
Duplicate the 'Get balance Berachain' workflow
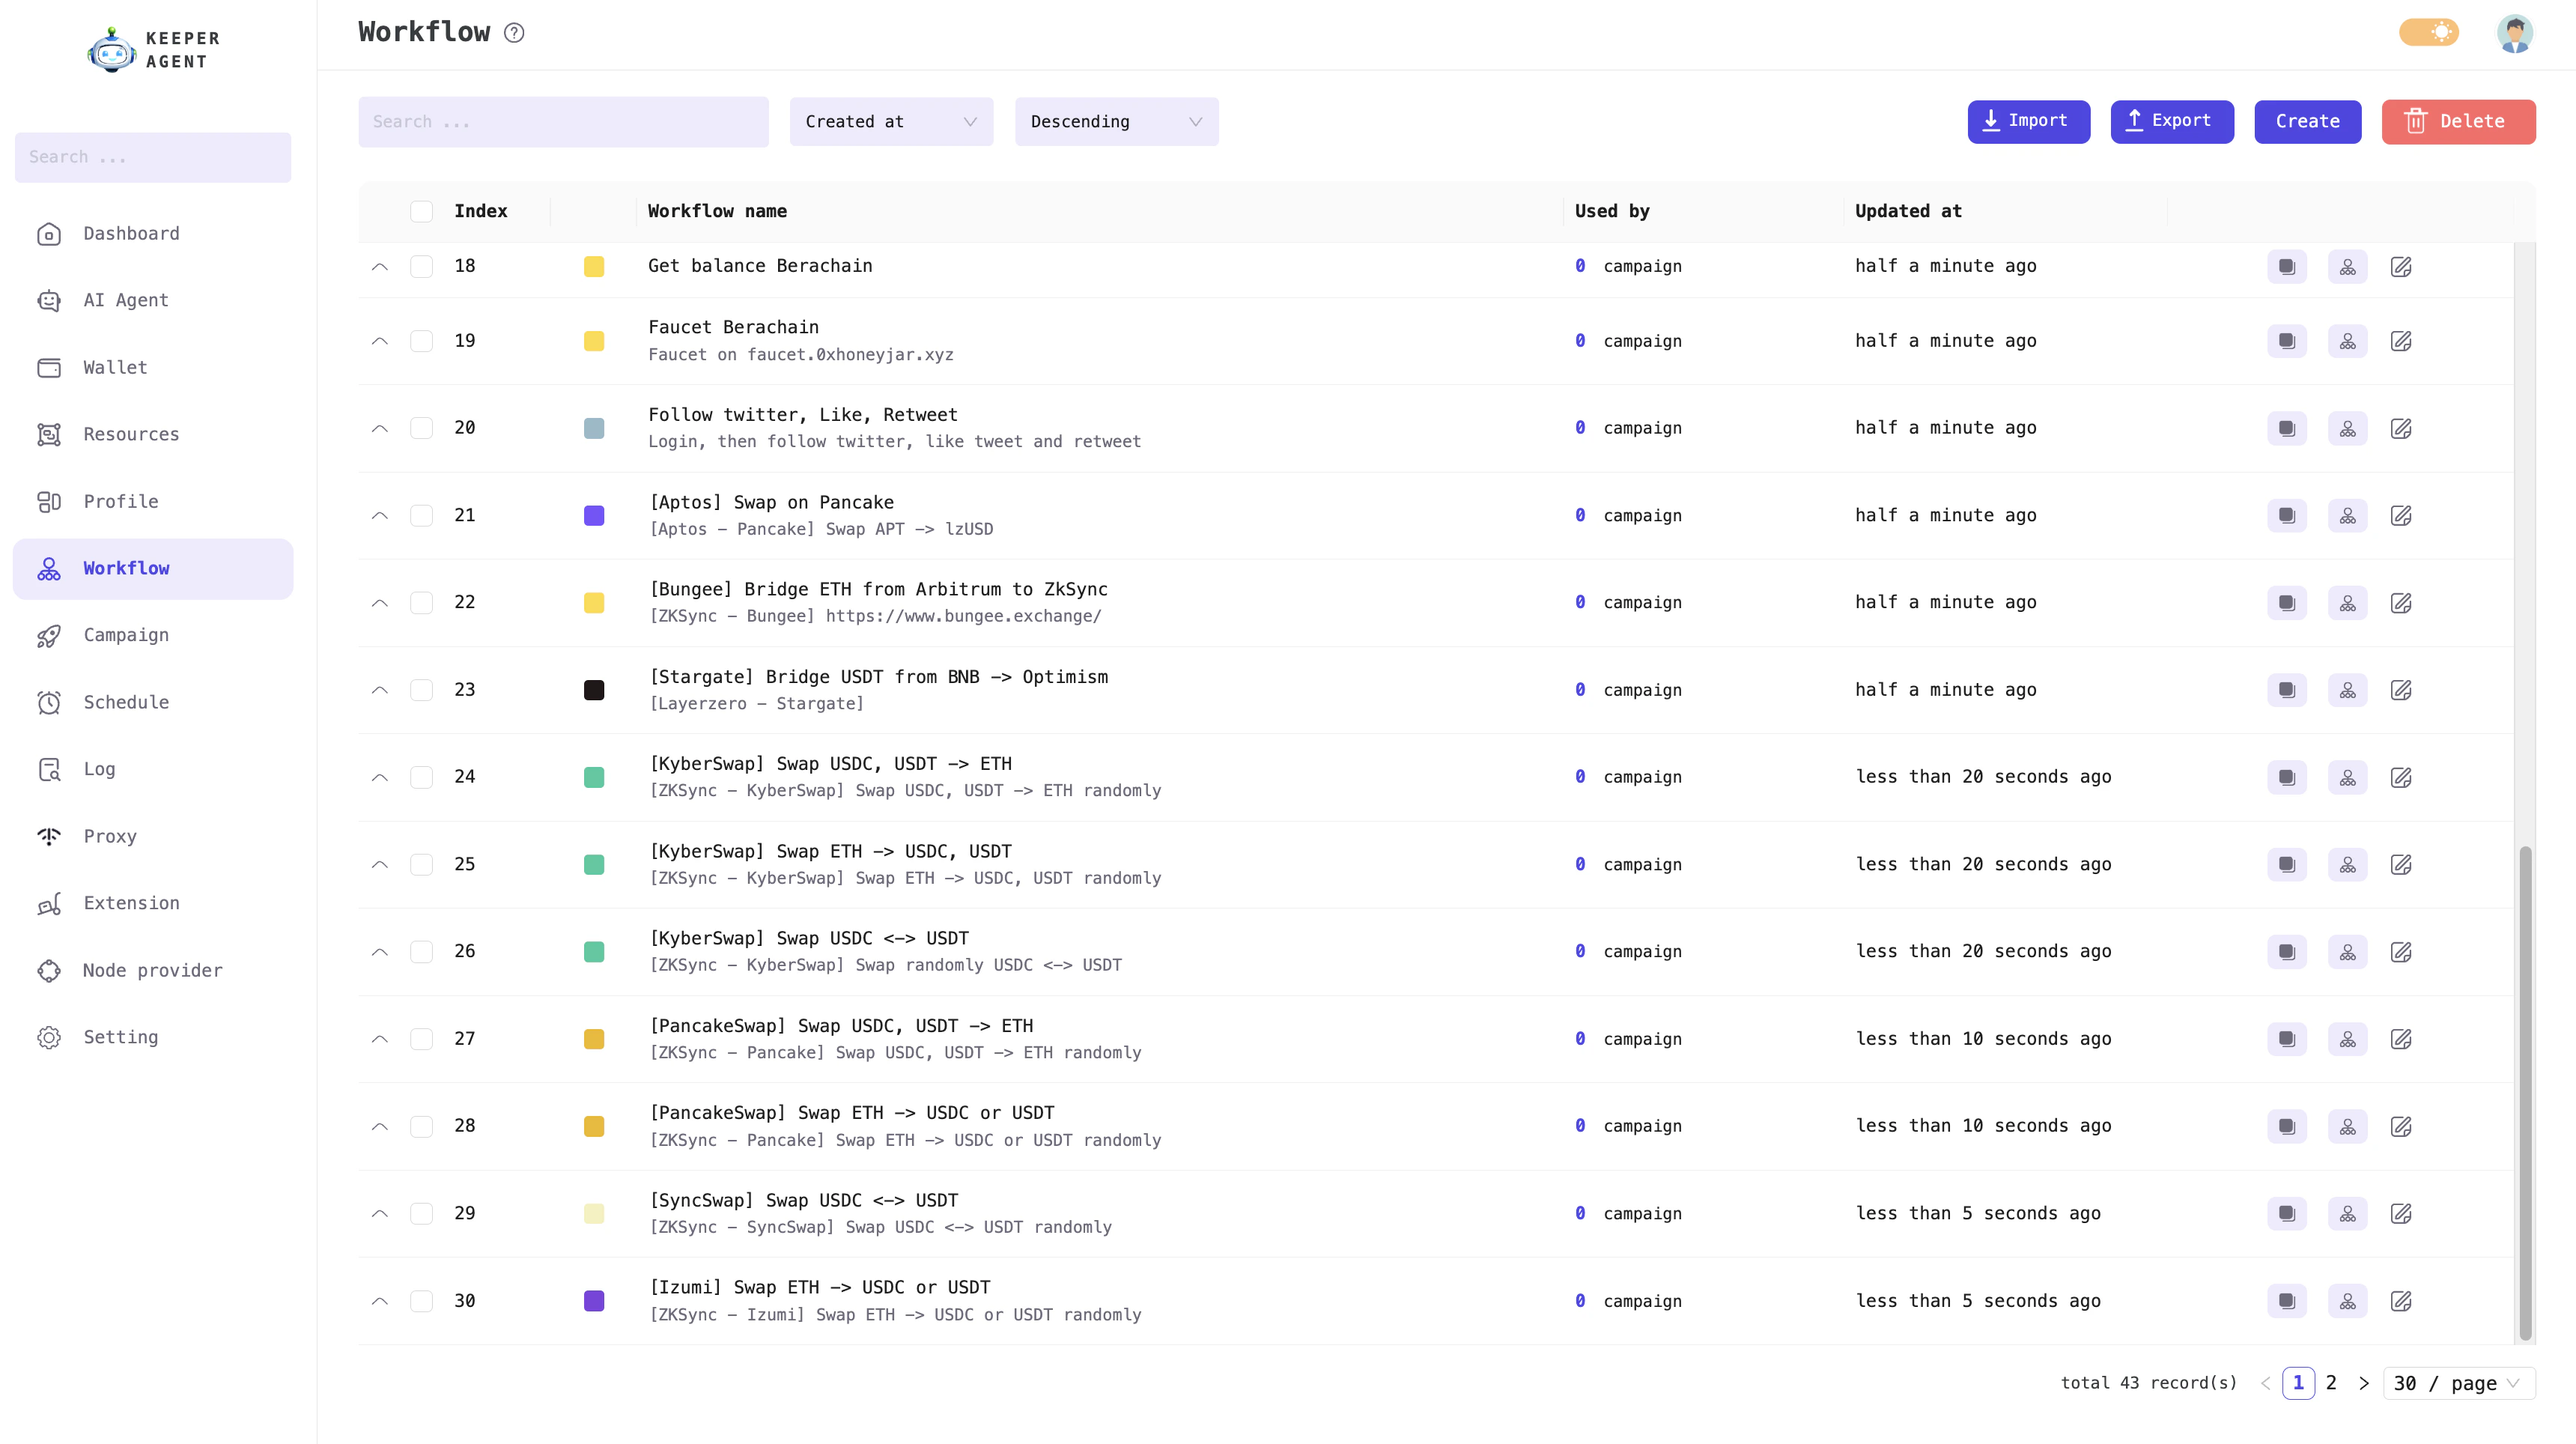(x=2287, y=266)
